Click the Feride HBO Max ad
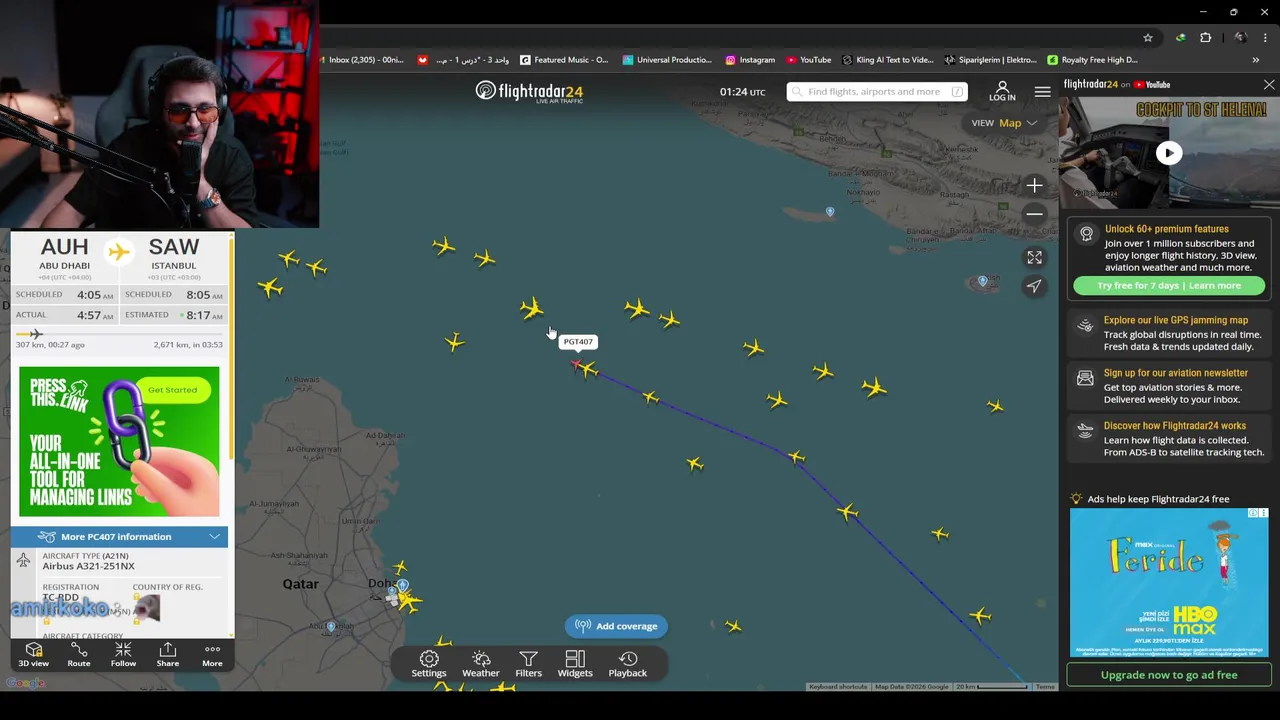The image size is (1280, 720). tap(1169, 582)
